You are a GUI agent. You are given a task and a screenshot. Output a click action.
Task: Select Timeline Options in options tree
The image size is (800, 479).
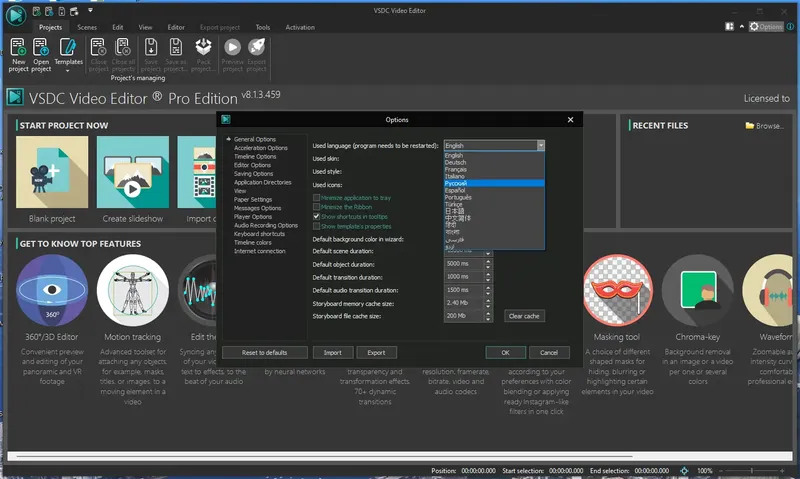pyautogui.click(x=255, y=157)
